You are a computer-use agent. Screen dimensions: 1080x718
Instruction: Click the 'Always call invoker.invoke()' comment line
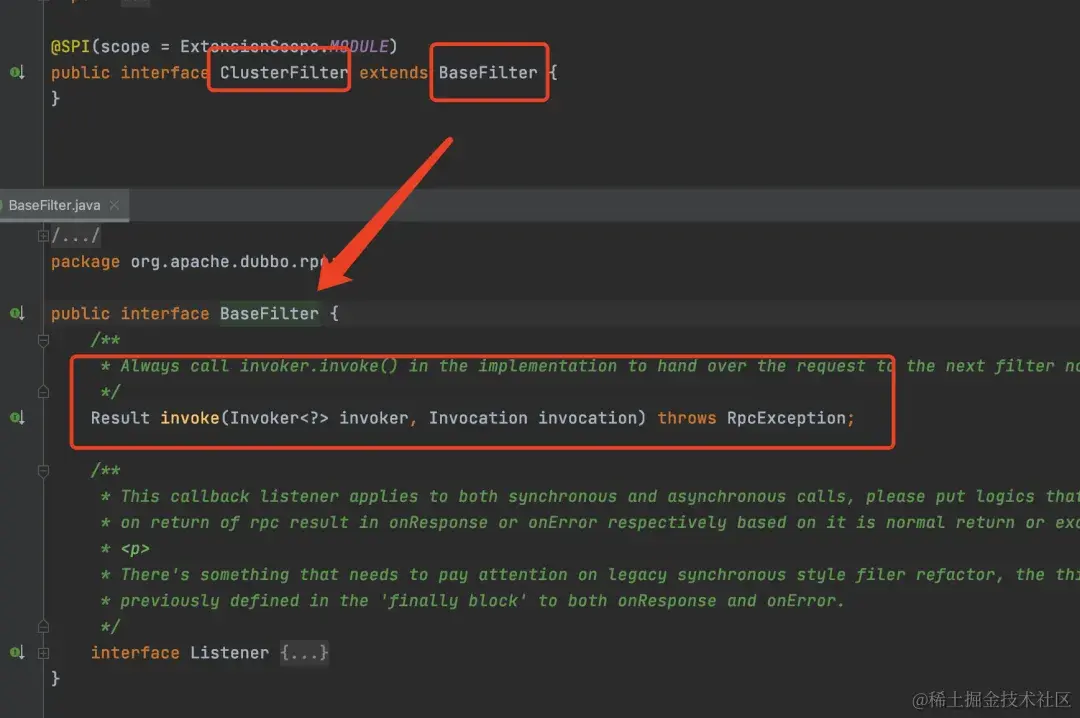click(x=590, y=366)
